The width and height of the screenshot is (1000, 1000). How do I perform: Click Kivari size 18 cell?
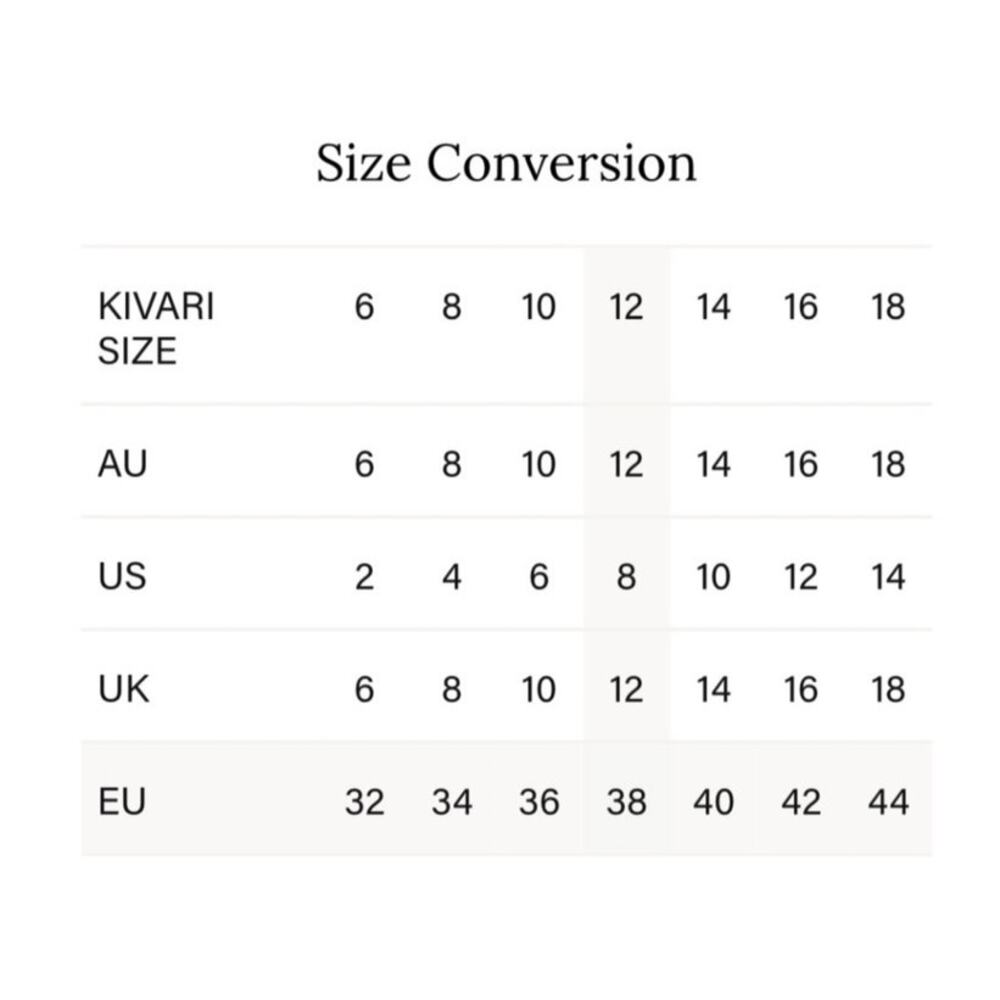[x=888, y=307]
